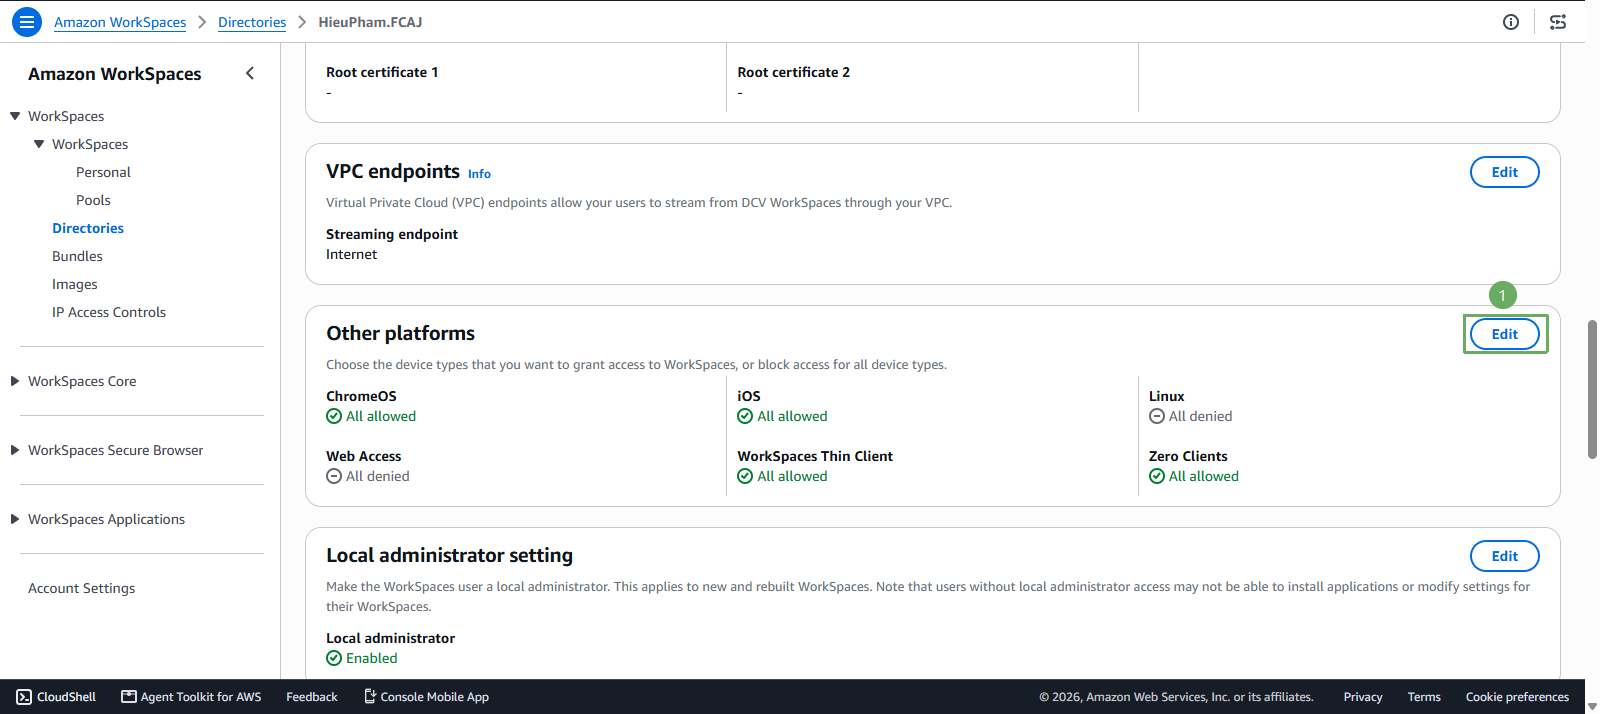Open CloudShell from the footer

[56, 697]
